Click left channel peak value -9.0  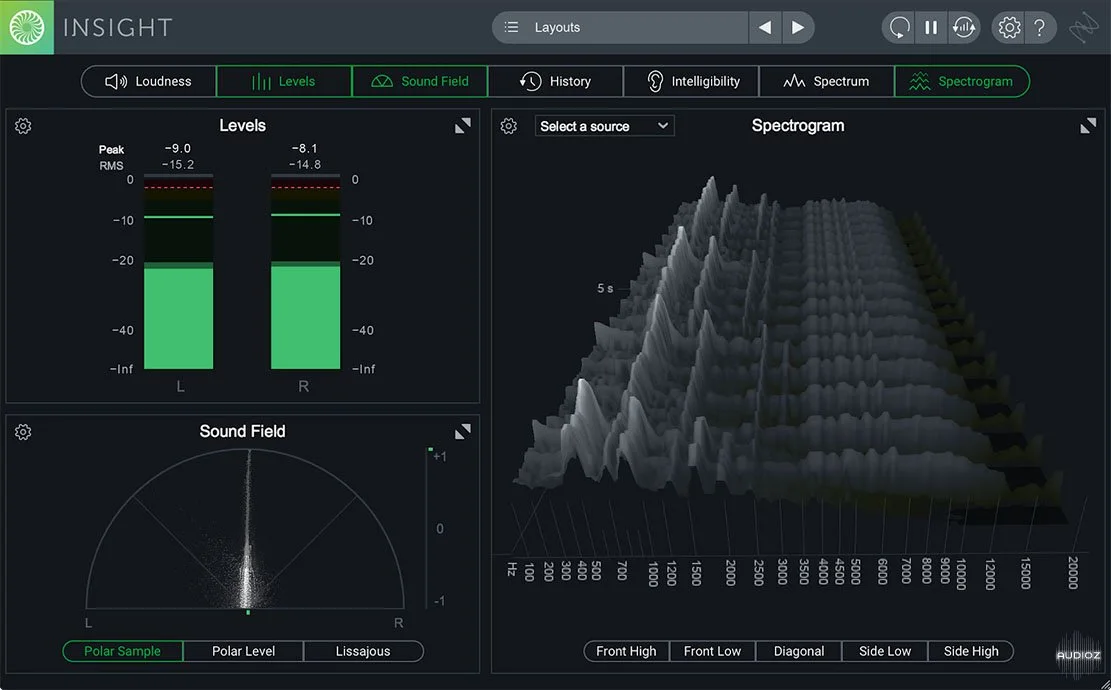coord(177,149)
